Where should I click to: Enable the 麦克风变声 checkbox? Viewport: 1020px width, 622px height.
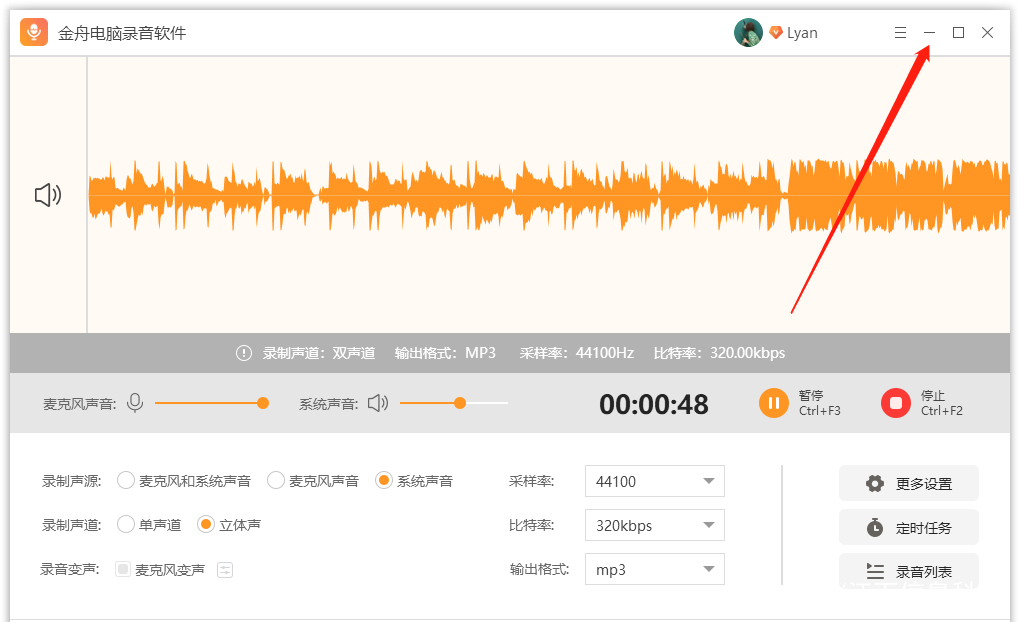[x=123, y=570]
